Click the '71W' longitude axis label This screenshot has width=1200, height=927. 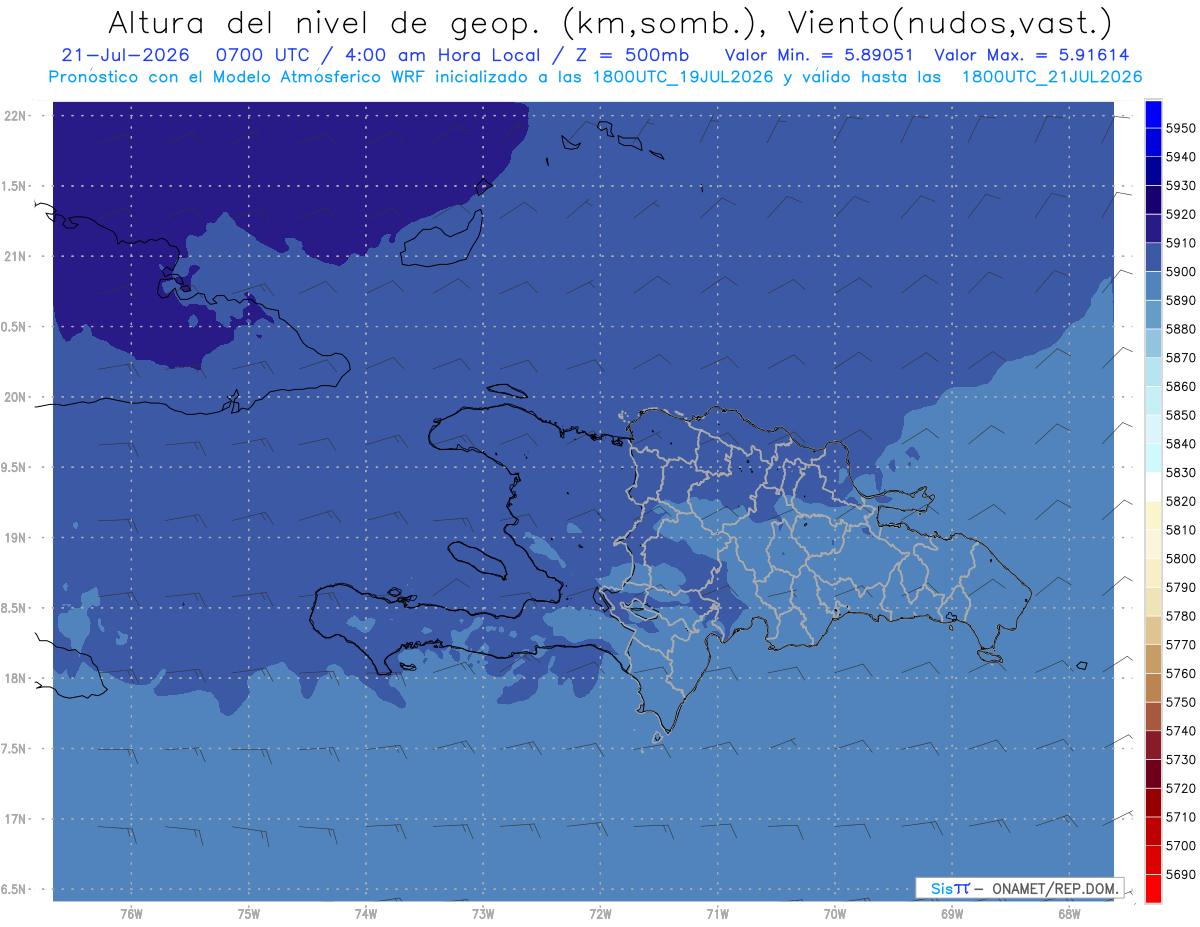(717, 915)
